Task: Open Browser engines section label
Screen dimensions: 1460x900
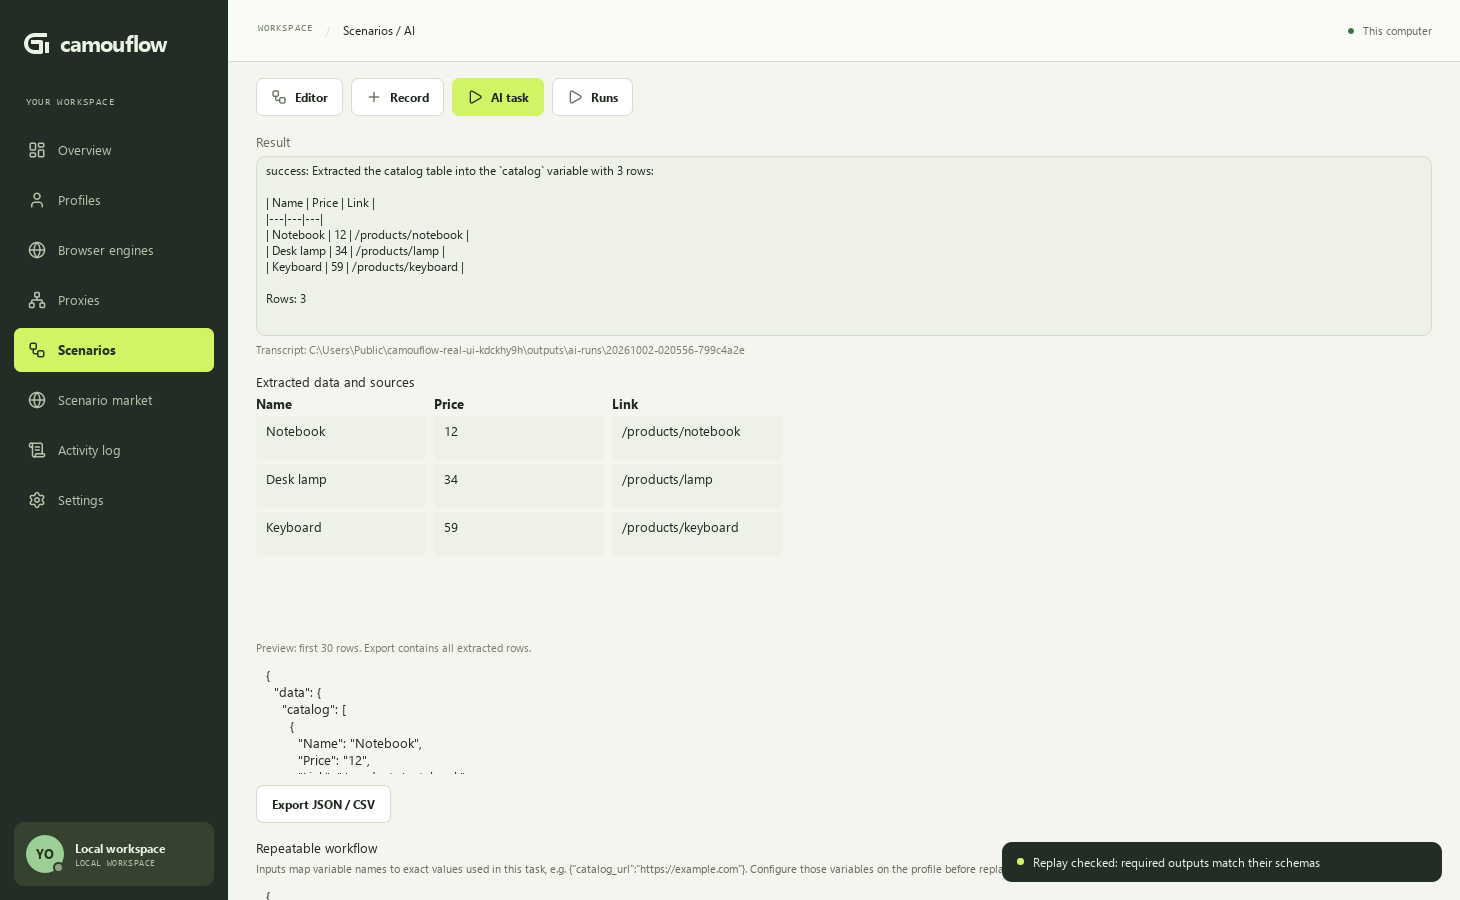Action: [105, 251]
